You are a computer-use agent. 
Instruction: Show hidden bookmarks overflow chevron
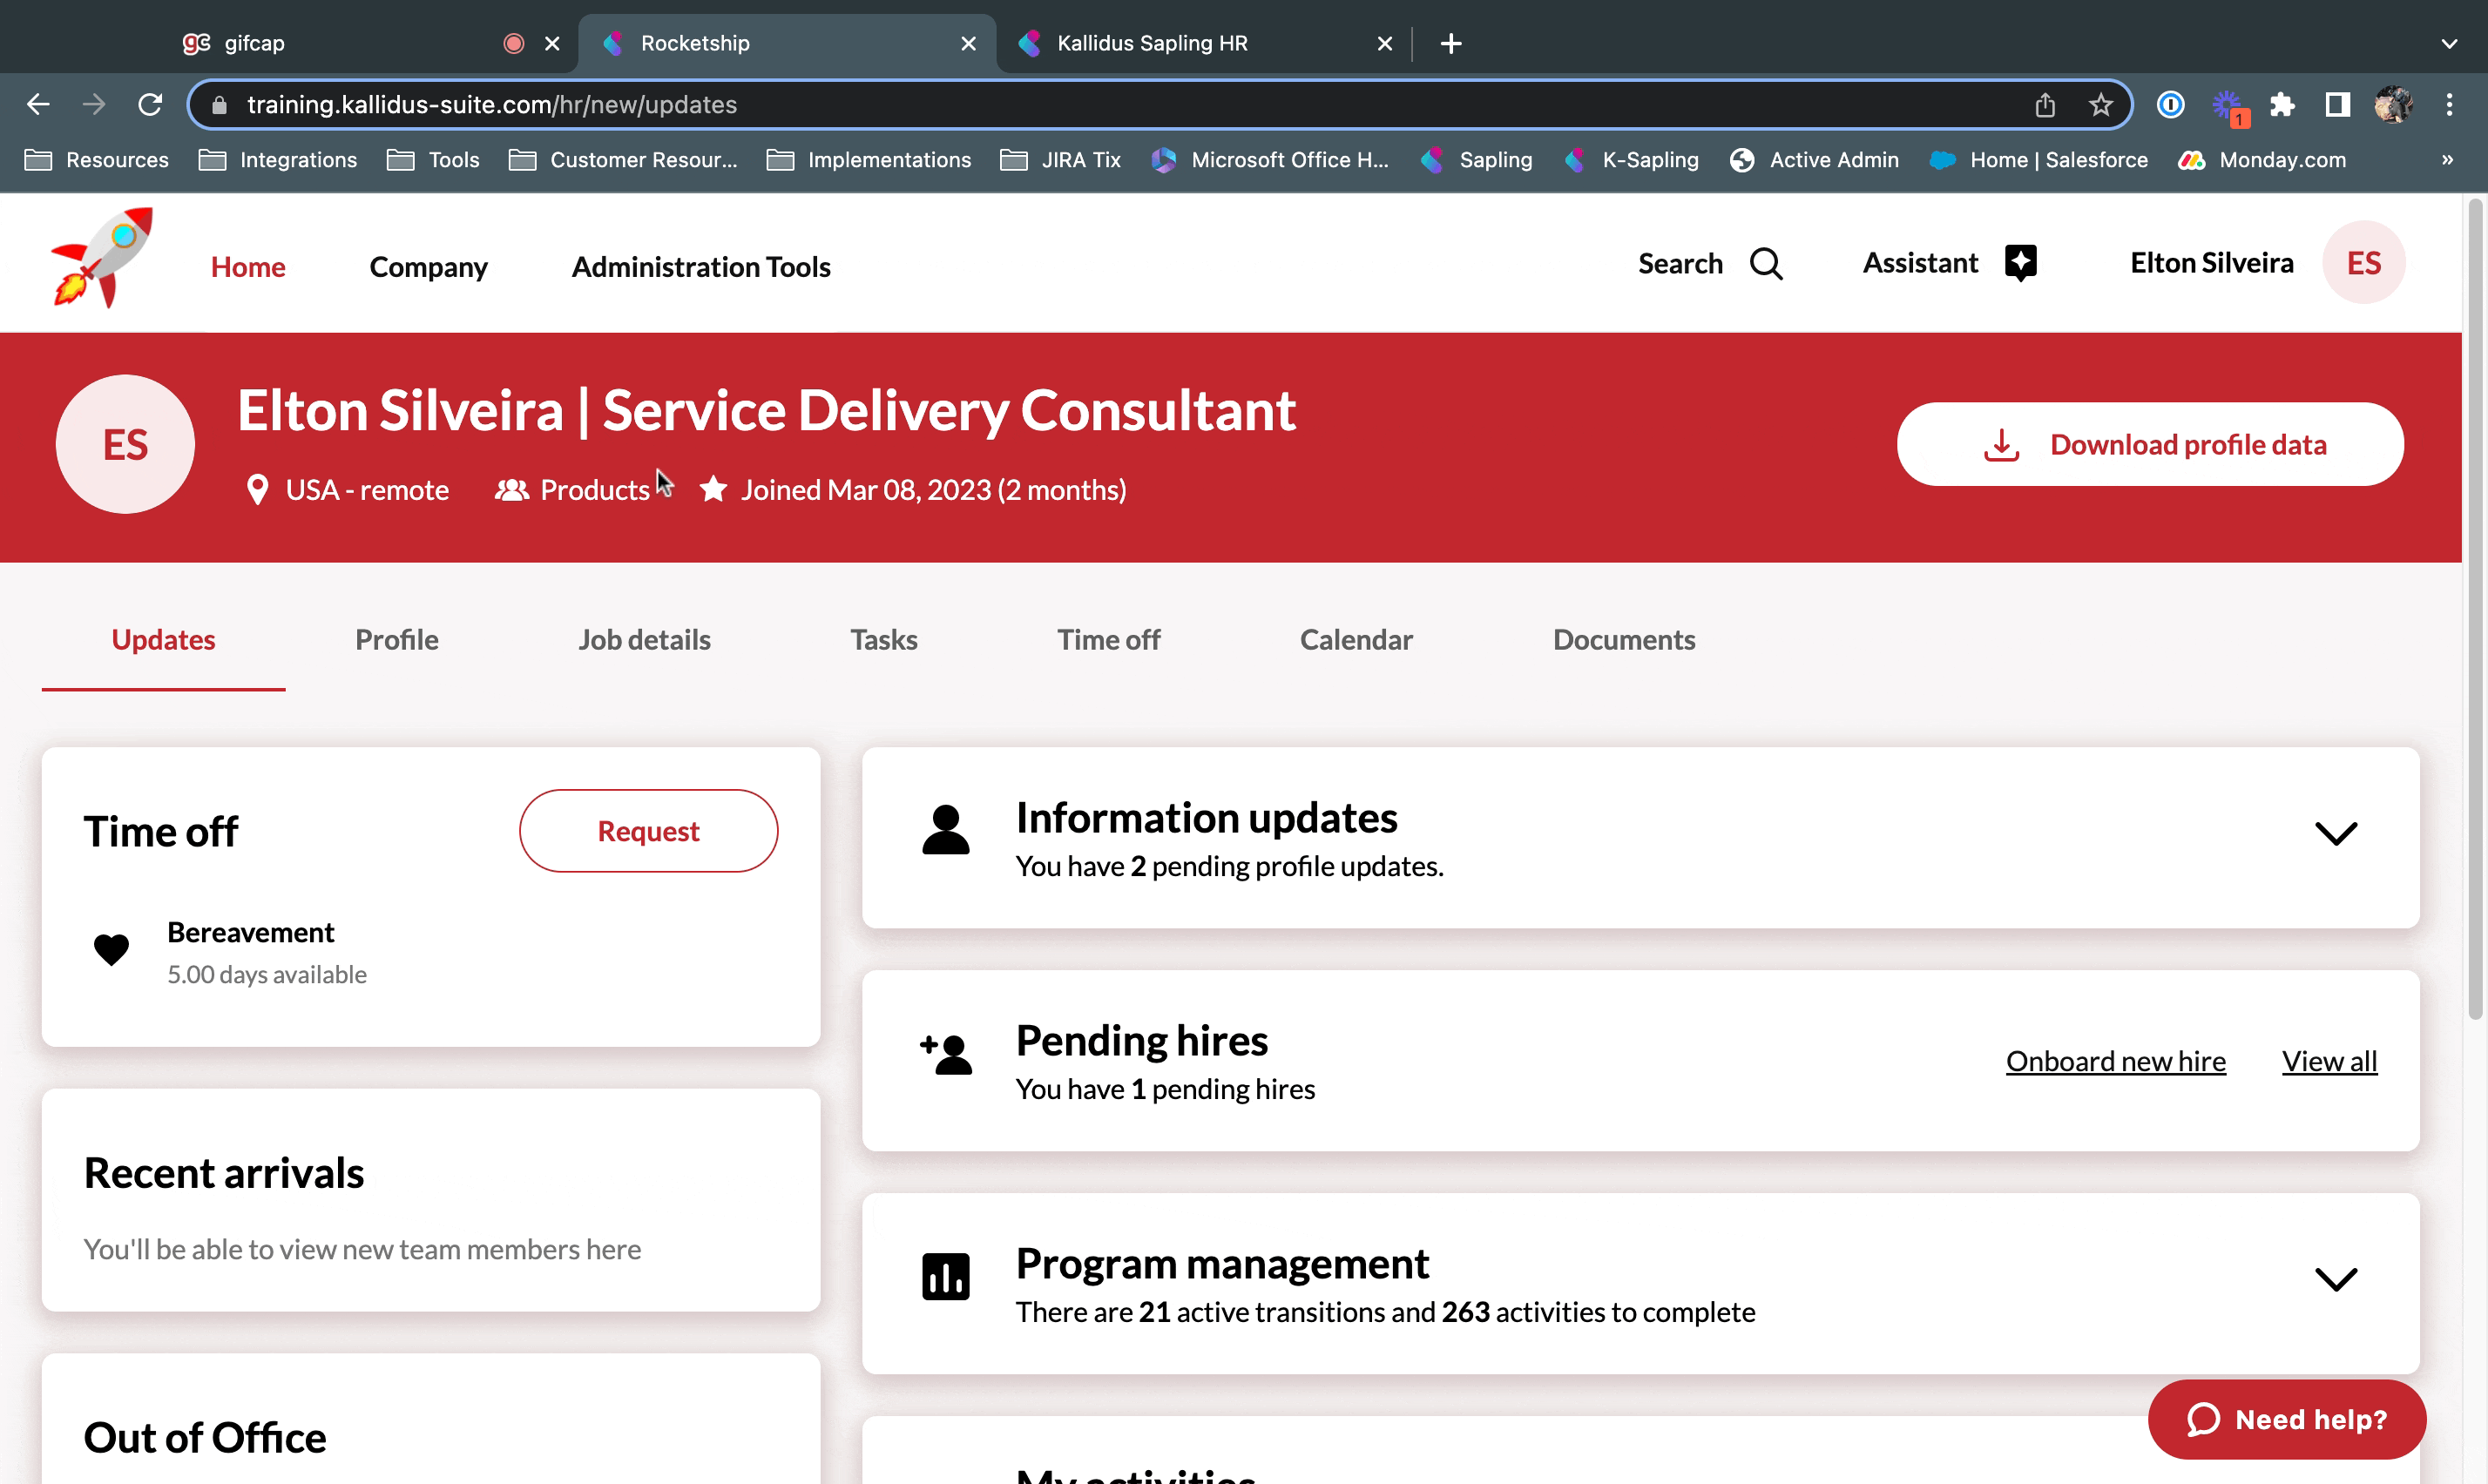tap(2447, 160)
